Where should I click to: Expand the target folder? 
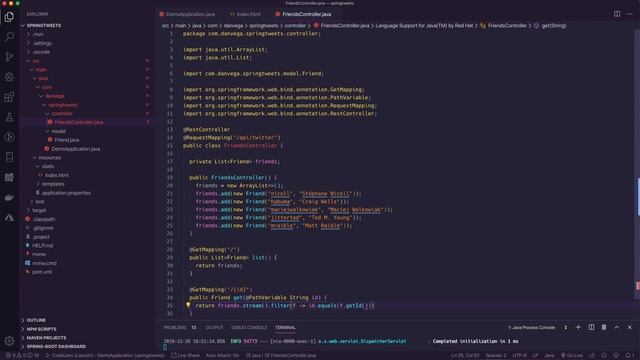tap(39, 210)
